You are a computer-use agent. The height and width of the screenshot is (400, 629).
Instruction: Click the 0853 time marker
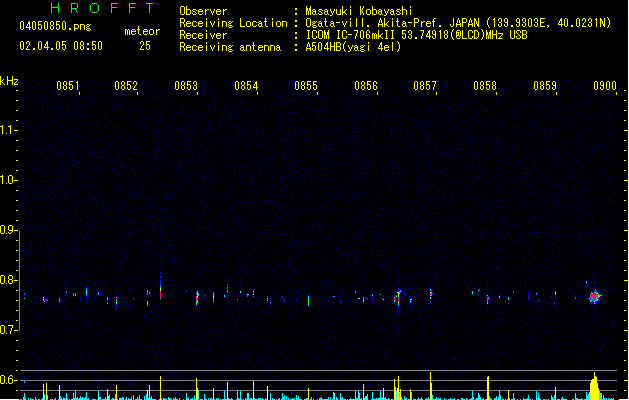point(186,86)
